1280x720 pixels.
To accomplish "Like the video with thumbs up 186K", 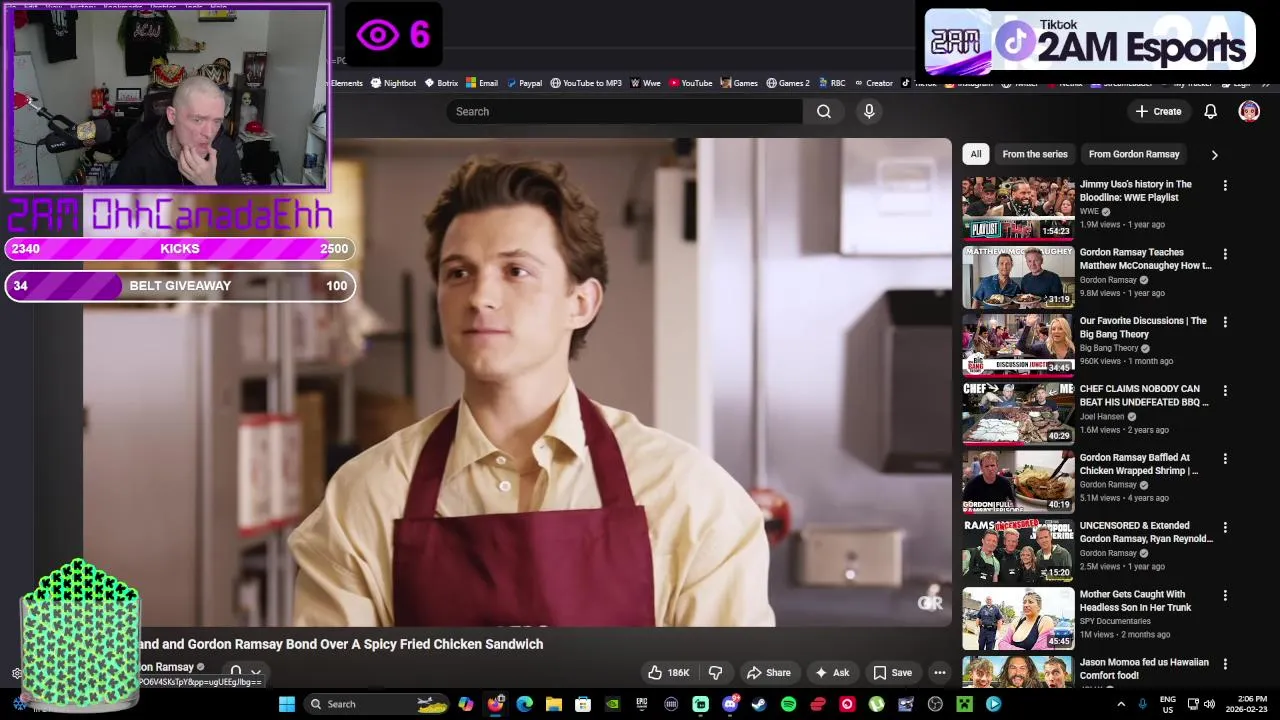I will tap(668, 673).
